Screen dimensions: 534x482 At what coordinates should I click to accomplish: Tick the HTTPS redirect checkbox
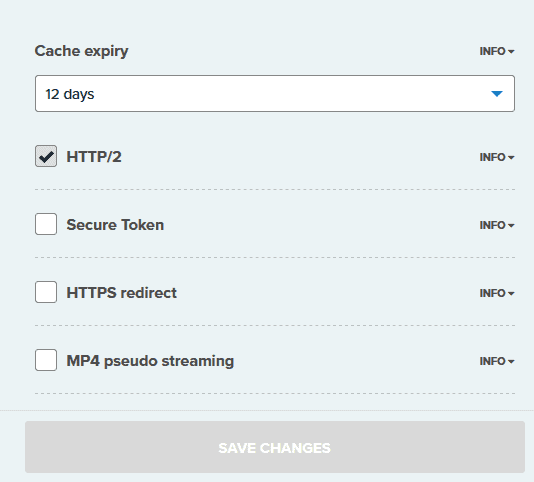[46, 292]
